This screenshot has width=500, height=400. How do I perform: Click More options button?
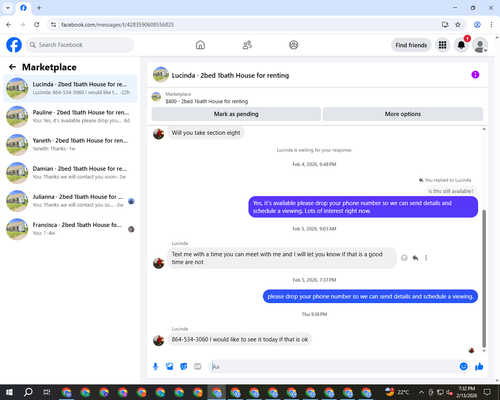pos(403,114)
